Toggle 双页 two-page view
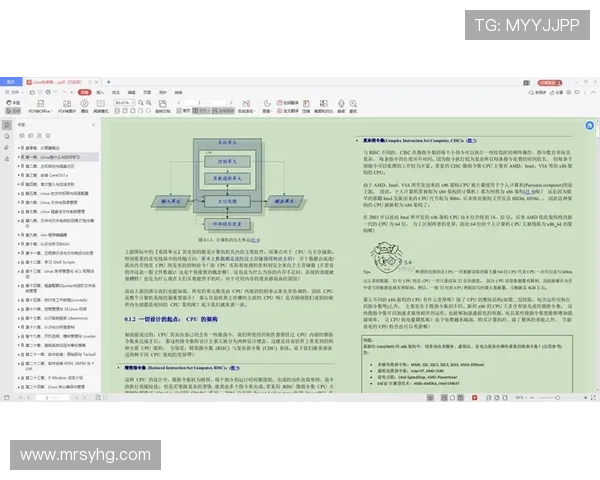 click(201, 111)
